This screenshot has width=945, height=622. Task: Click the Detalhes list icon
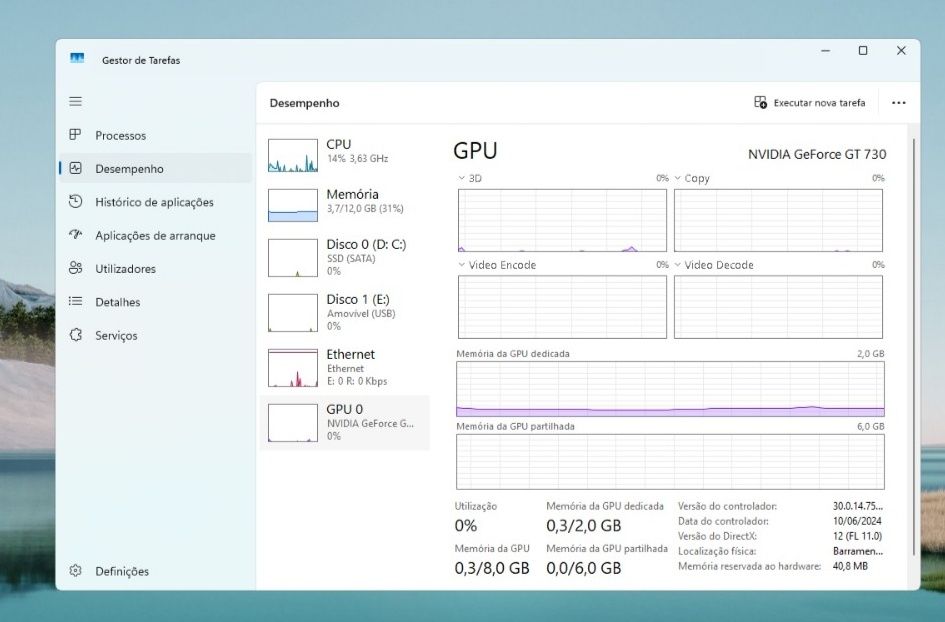tap(75, 301)
